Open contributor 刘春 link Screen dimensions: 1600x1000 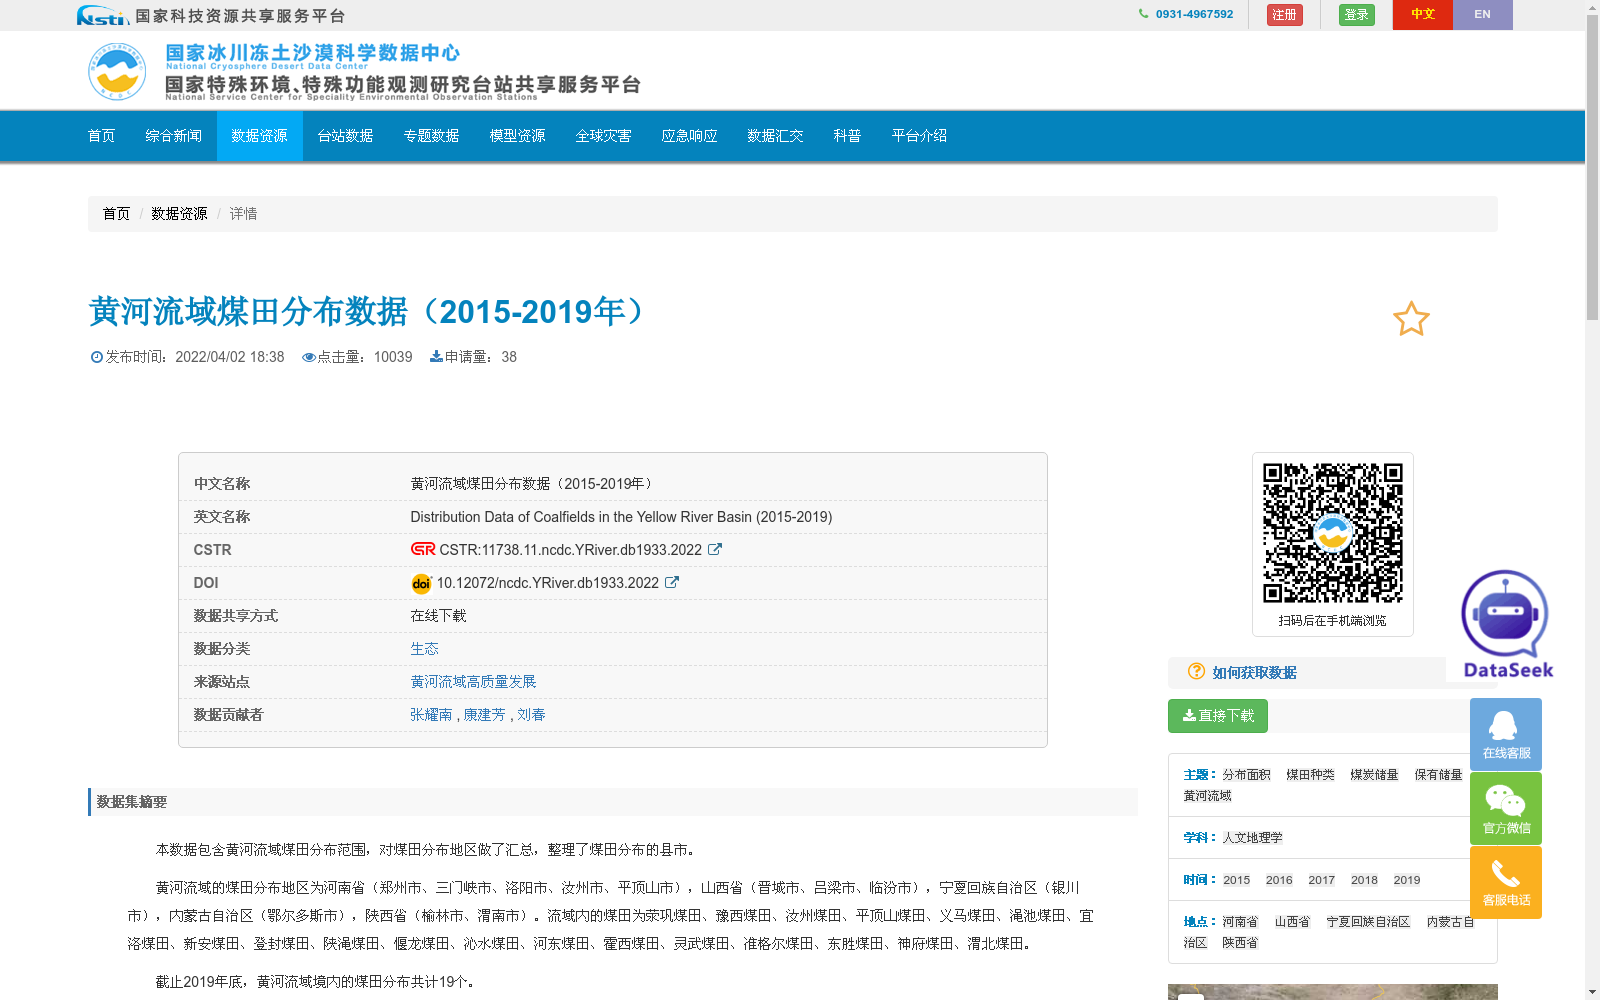[531, 715]
